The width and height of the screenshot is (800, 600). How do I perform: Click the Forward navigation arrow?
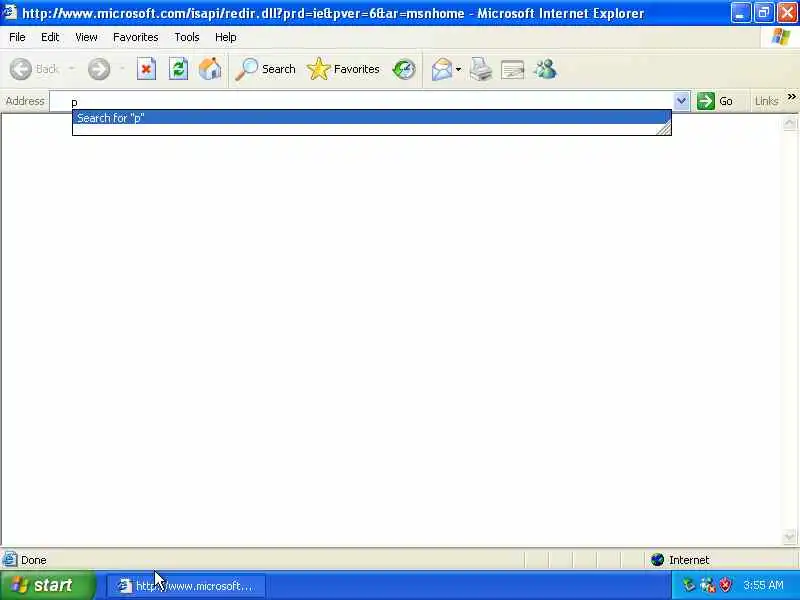[98, 69]
